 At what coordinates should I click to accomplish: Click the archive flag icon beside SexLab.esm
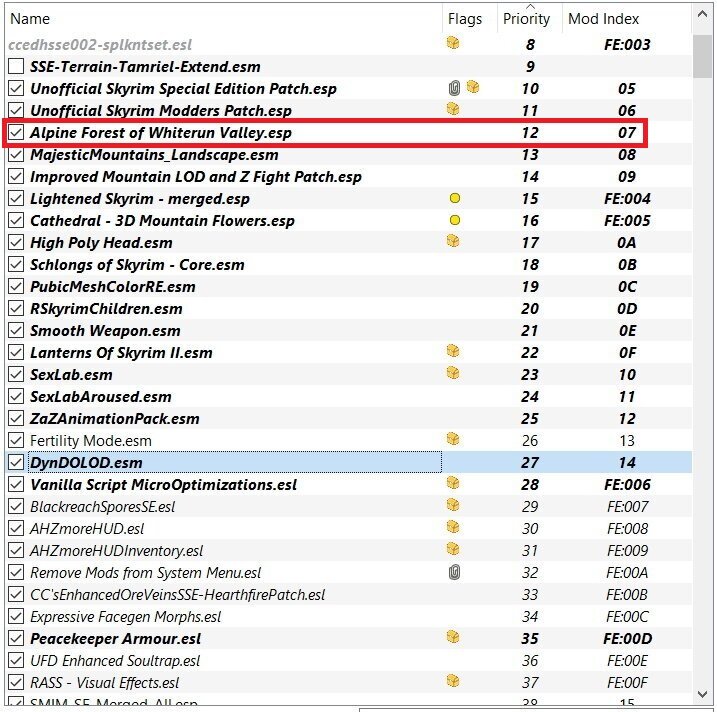pos(453,373)
